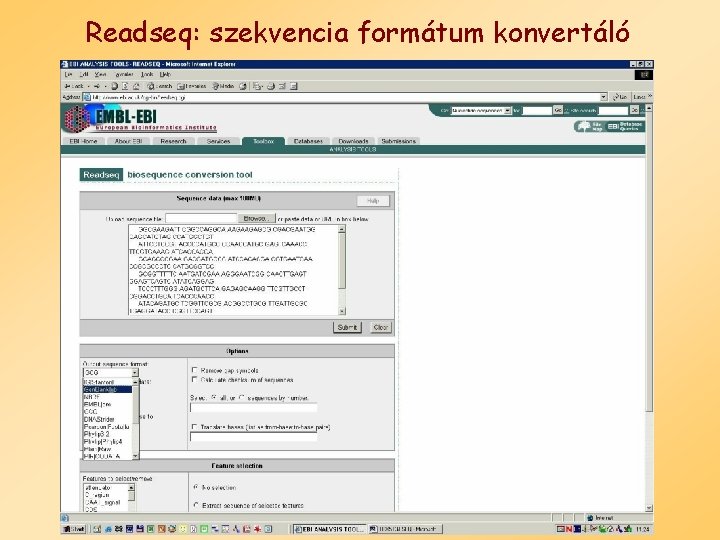Click the Stop loading toolbar icon
This screenshot has height=540, width=720.
[x=114, y=86]
